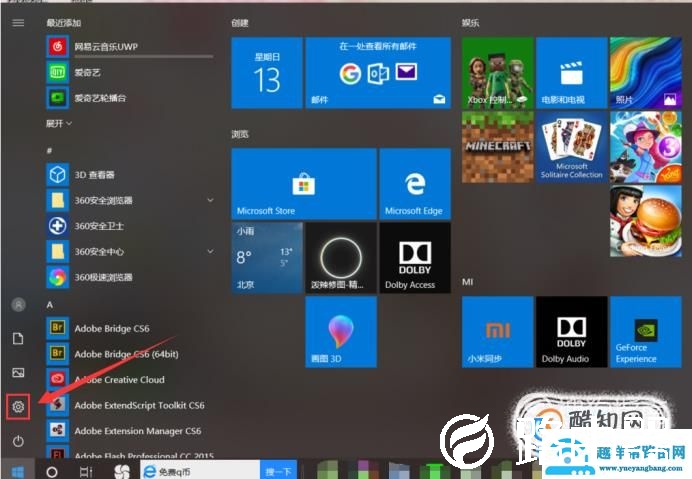Select the 创建 tile group header

tap(240, 23)
